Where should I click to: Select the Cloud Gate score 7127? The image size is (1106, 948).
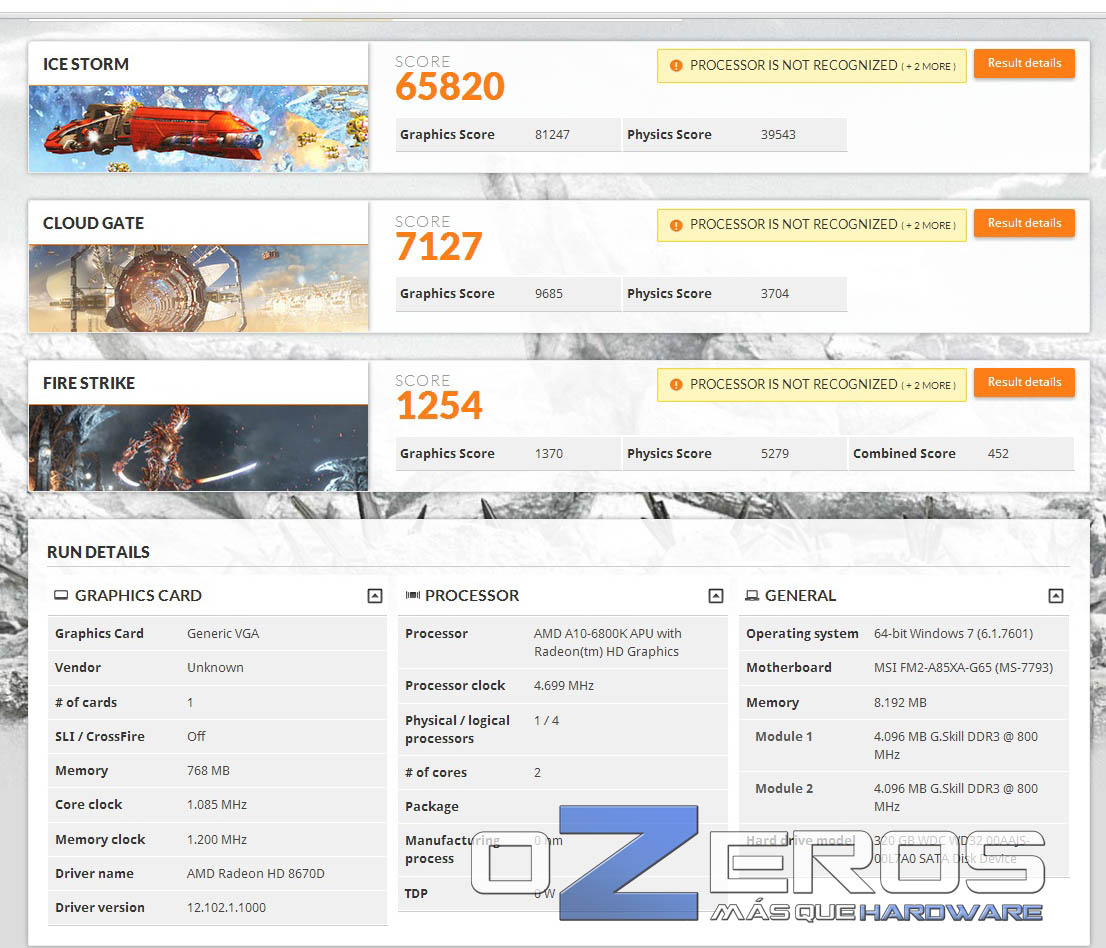tap(439, 247)
